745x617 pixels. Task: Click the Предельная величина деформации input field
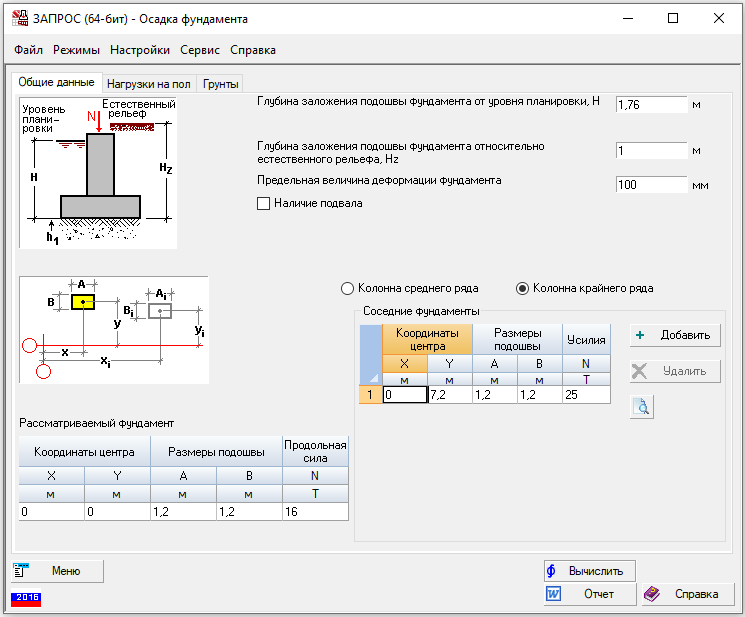point(651,185)
